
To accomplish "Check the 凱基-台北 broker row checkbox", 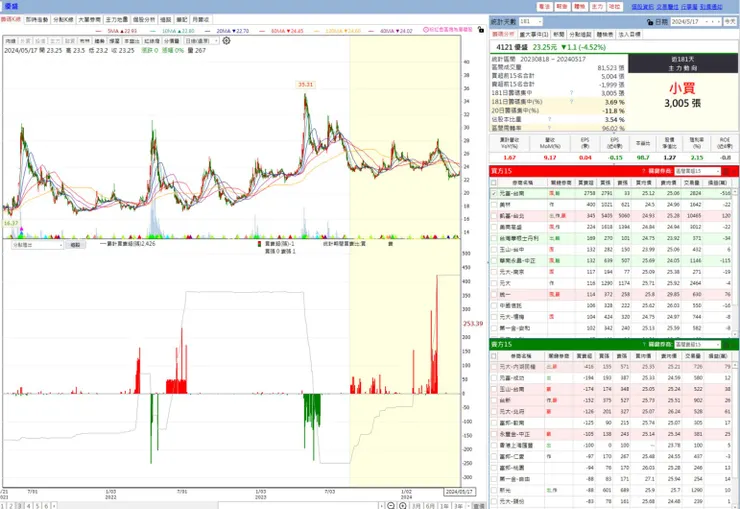I will pyautogui.click(x=494, y=216).
